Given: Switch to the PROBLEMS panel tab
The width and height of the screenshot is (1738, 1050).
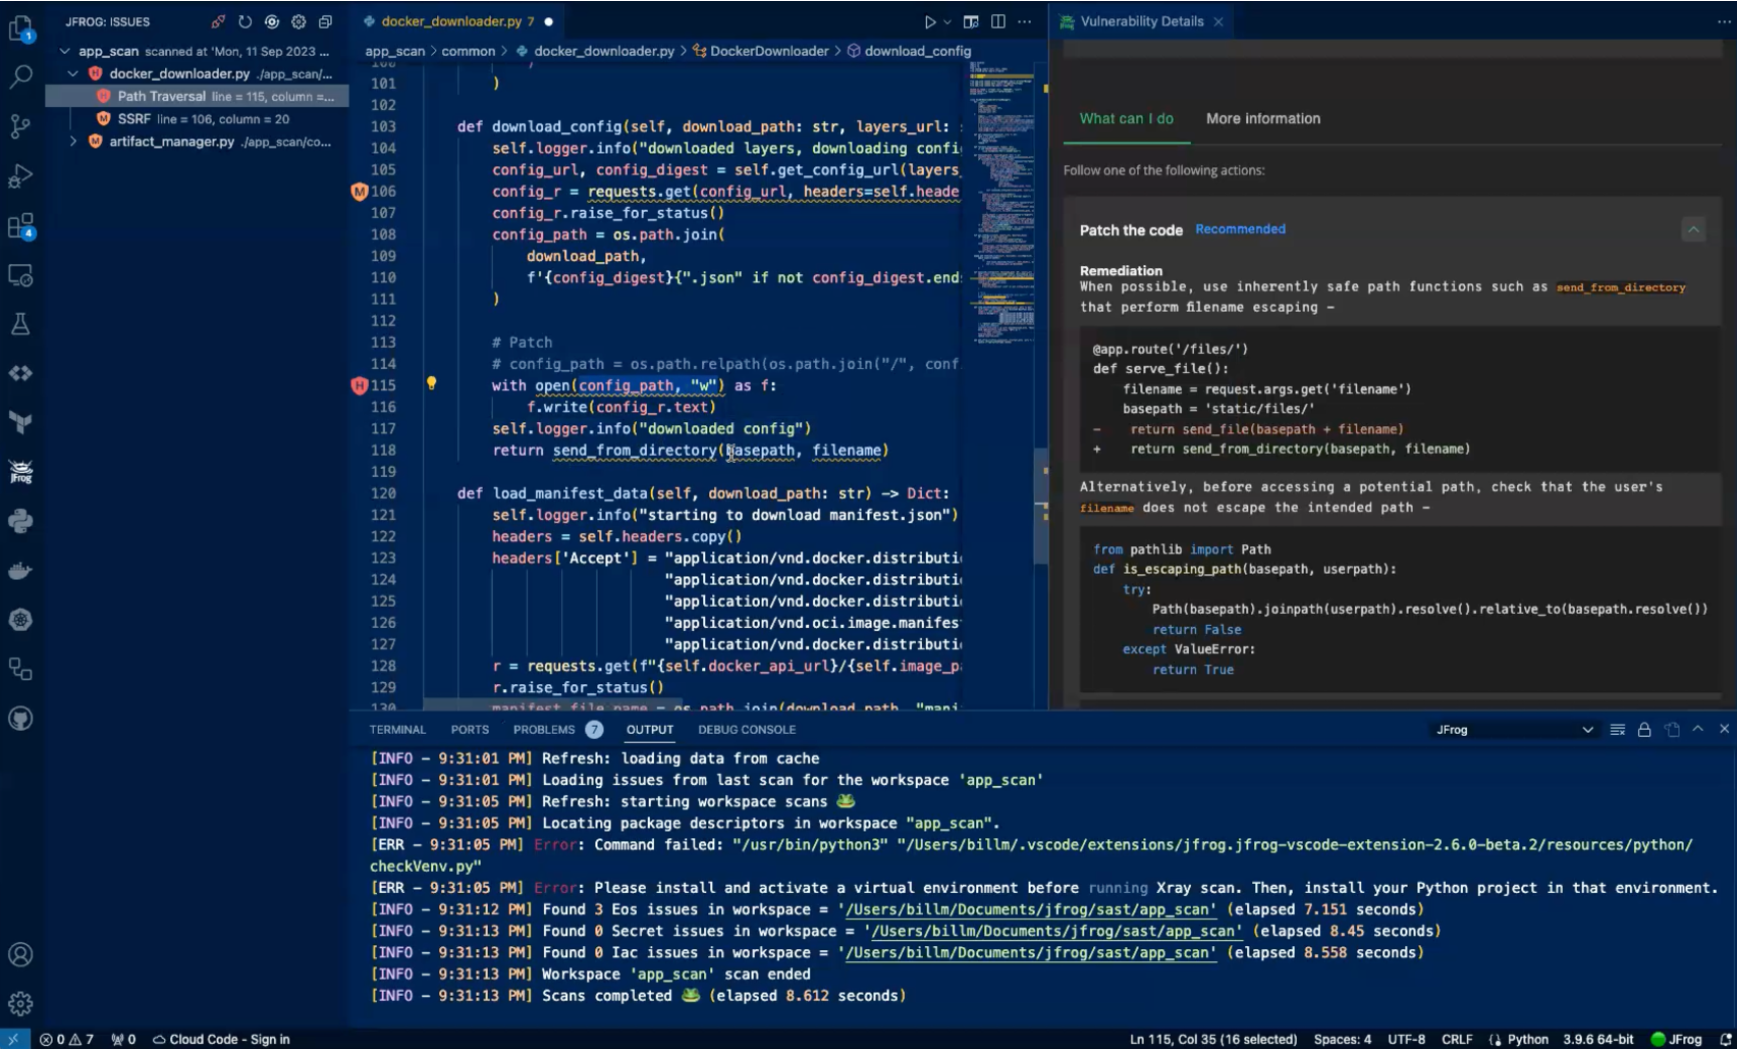Looking at the screenshot, I should click(x=558, y=730).
